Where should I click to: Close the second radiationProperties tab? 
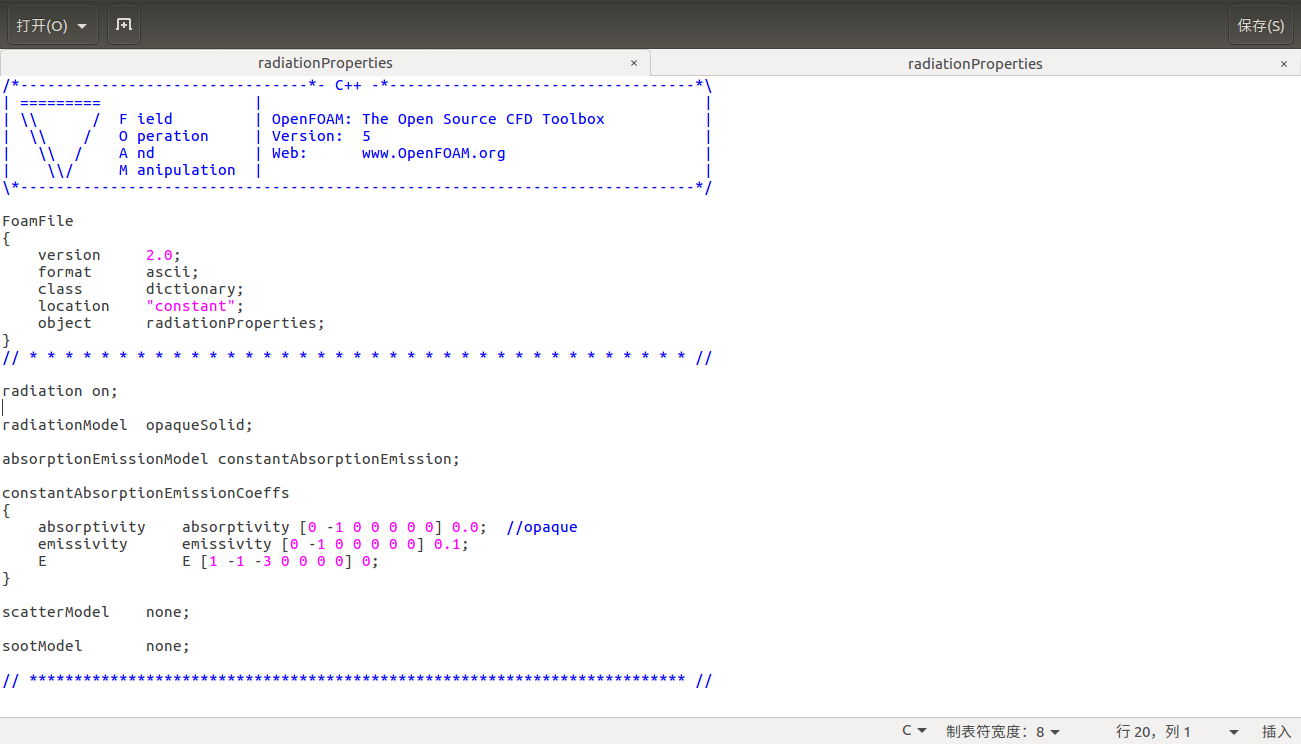click(x=1284, y=63)
